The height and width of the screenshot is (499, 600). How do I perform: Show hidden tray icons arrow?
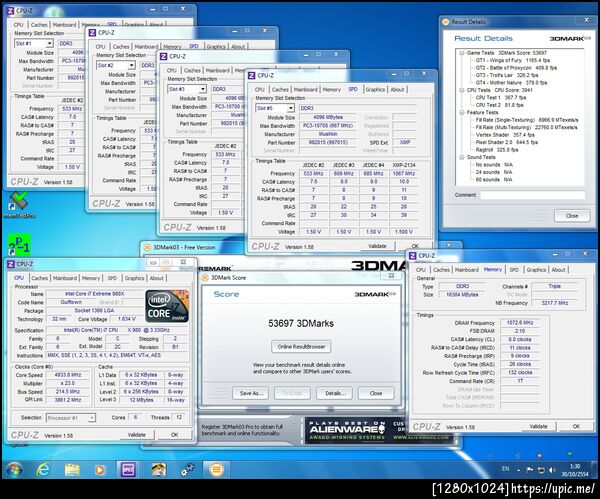click(518, 470)
